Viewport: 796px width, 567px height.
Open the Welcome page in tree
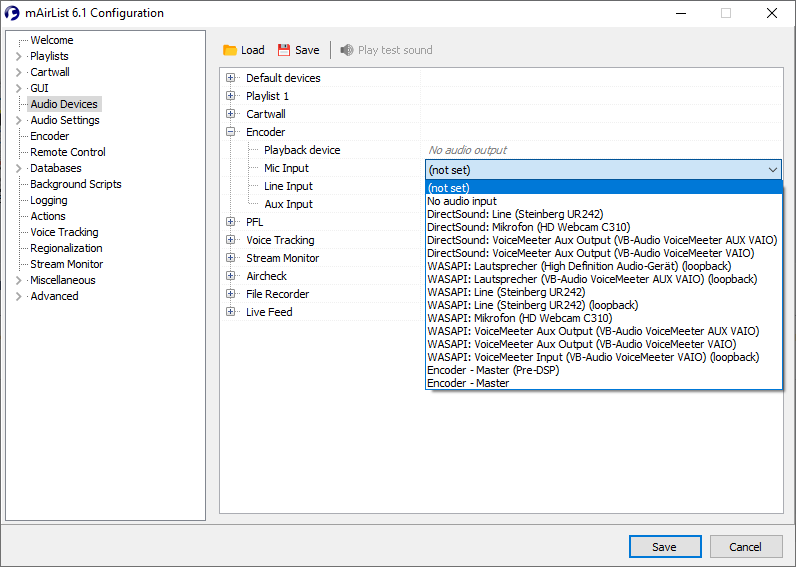coord(52,40)
